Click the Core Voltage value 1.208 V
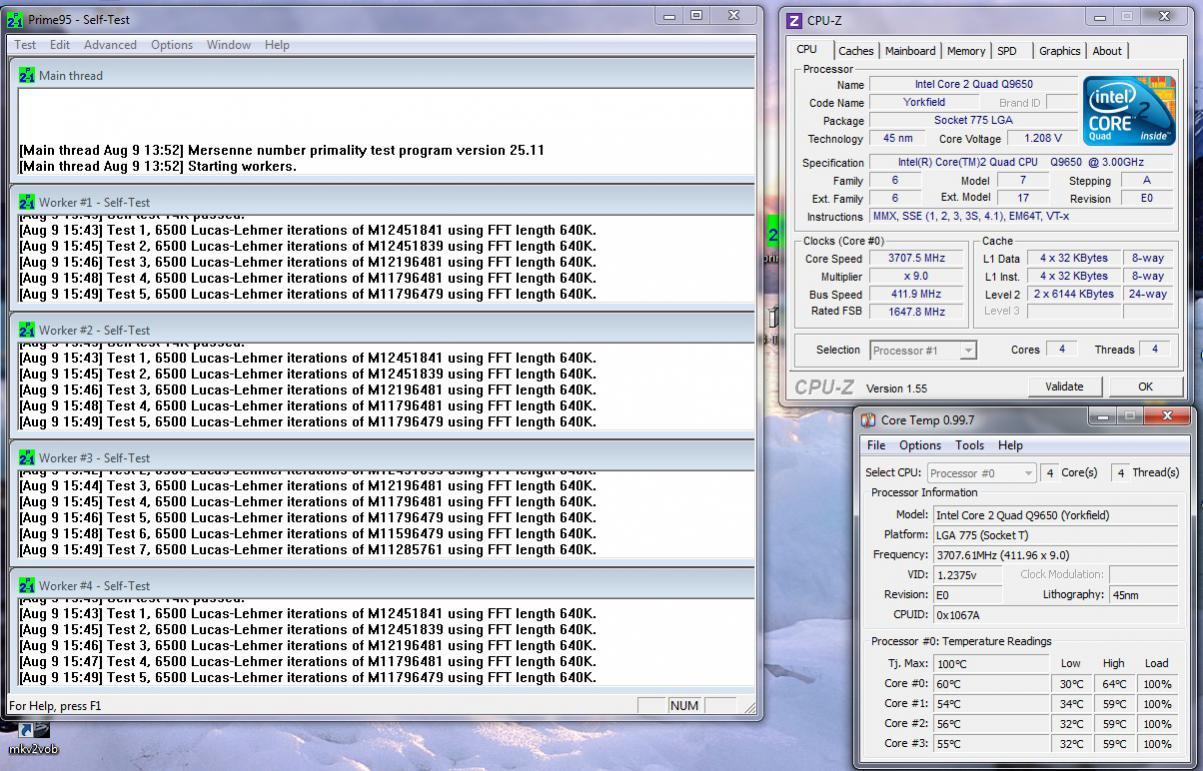 tap(1042, 139)
